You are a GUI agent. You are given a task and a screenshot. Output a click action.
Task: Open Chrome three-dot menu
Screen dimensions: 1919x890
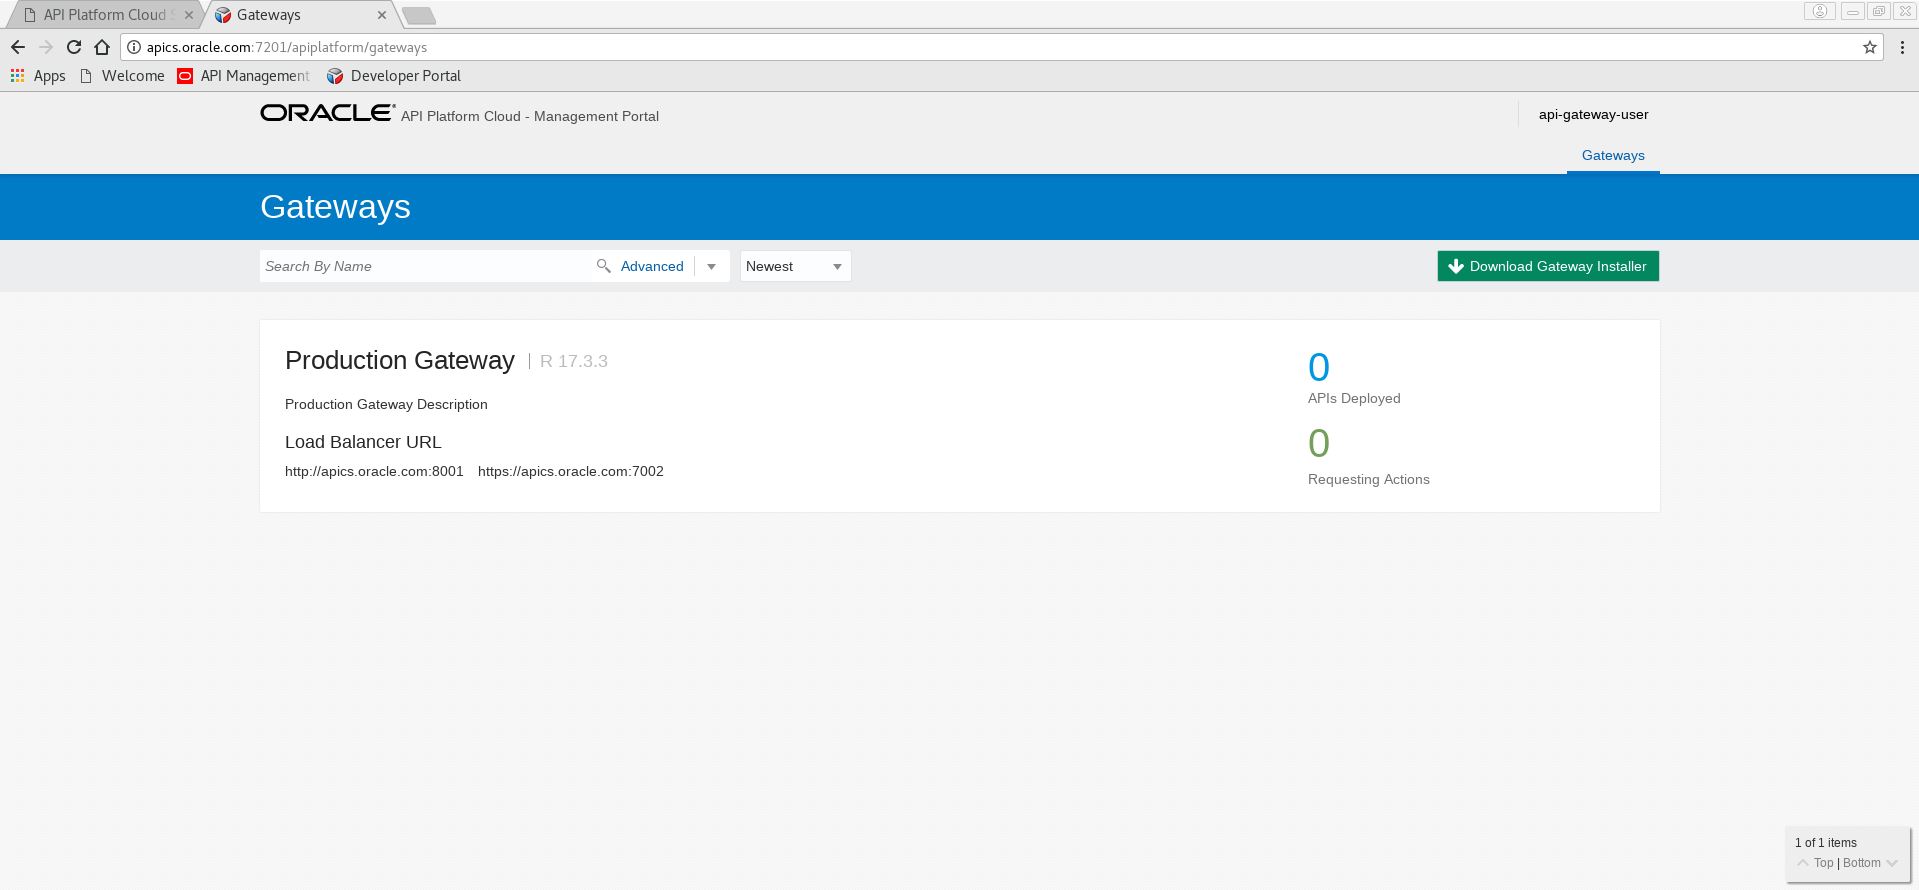(x=1901, y=47)
